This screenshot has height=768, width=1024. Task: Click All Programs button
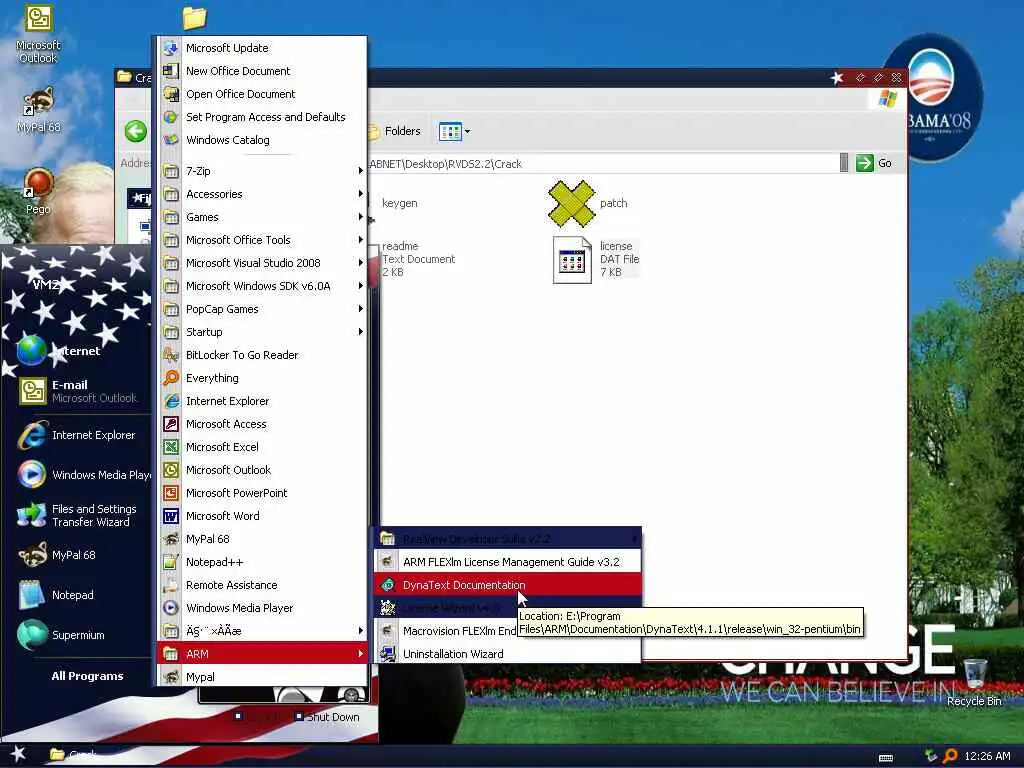pyautogui.click(x=88, y=676)
